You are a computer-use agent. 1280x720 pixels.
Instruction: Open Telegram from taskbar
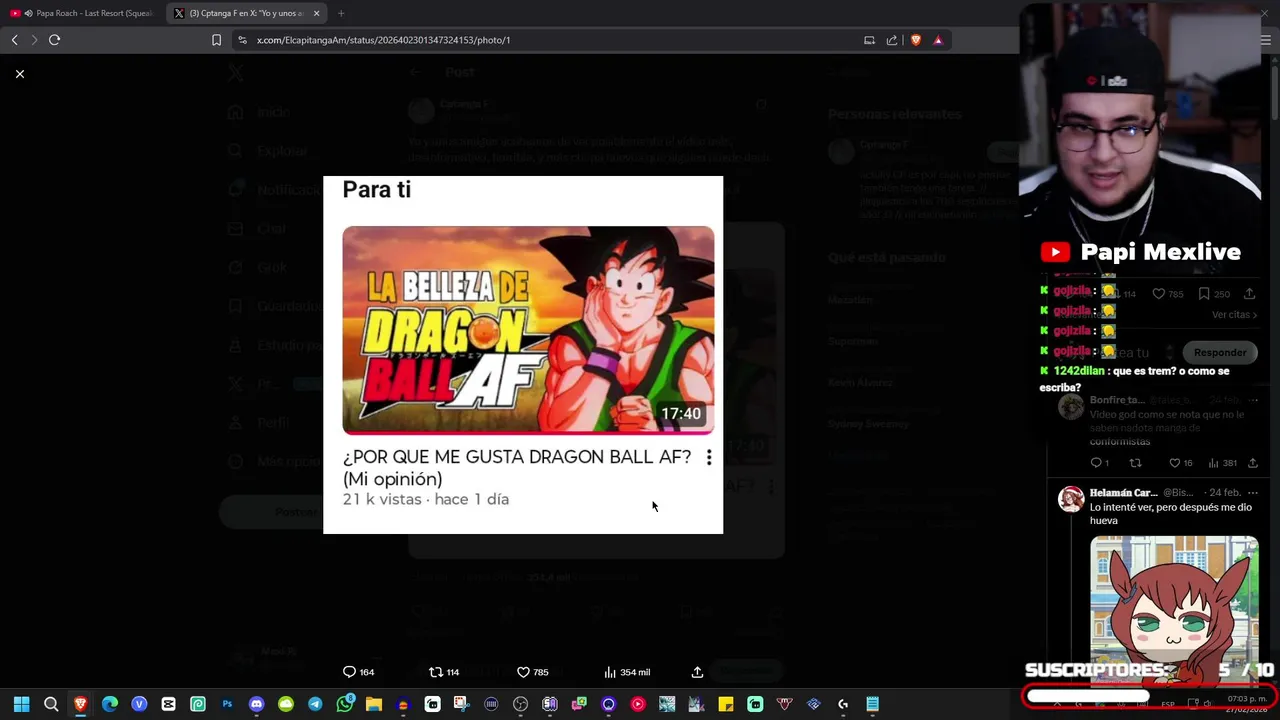(x=315, y=704)
